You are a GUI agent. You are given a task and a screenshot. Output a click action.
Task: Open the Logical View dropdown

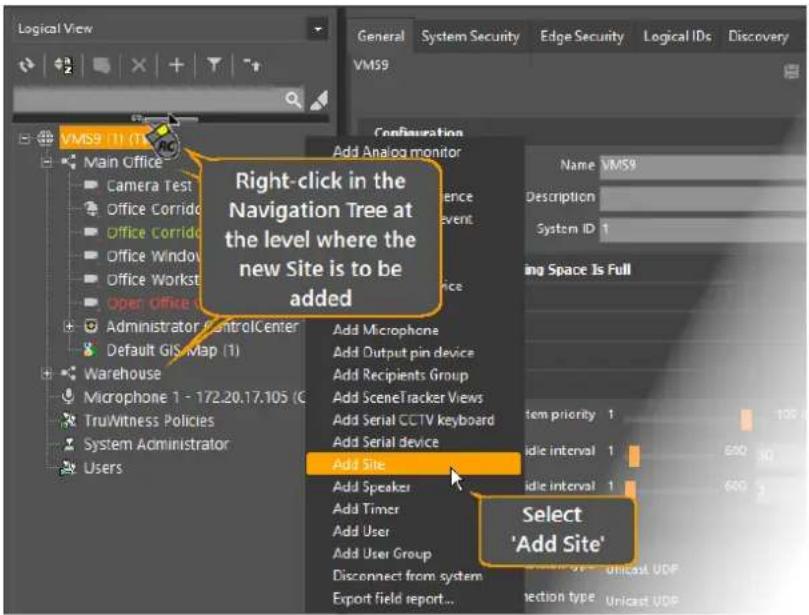[318, 29]
